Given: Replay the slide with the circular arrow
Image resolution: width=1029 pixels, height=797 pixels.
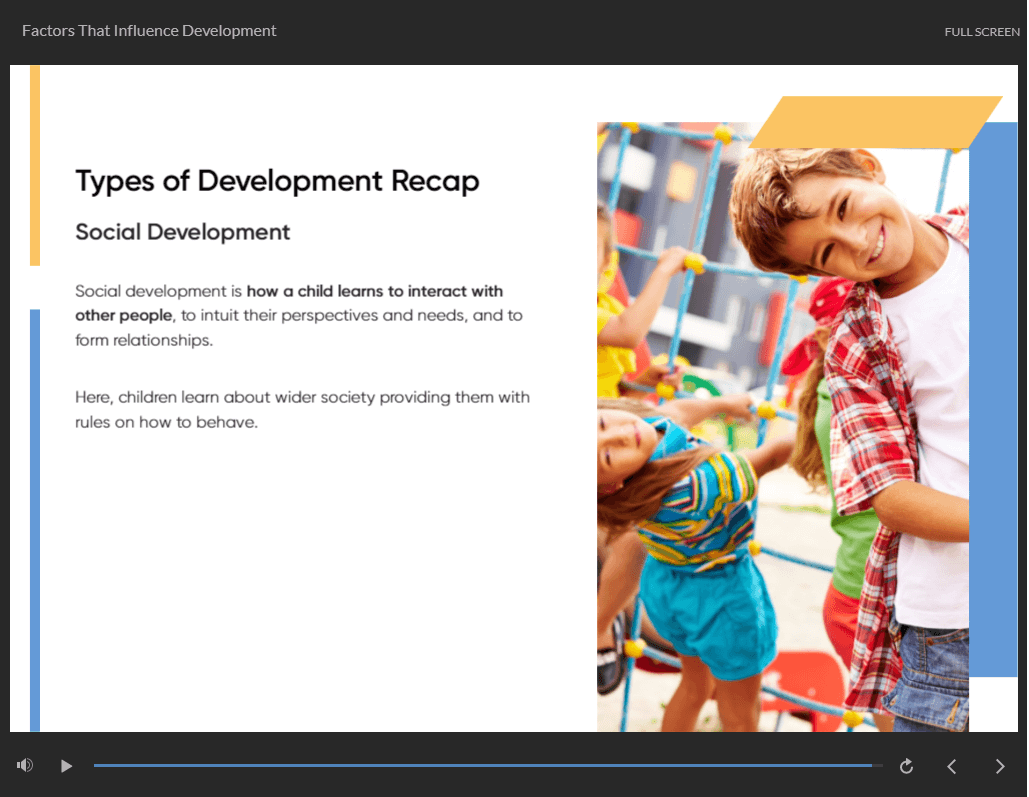Looking at the screenshot, I should [x=906, y=766].
